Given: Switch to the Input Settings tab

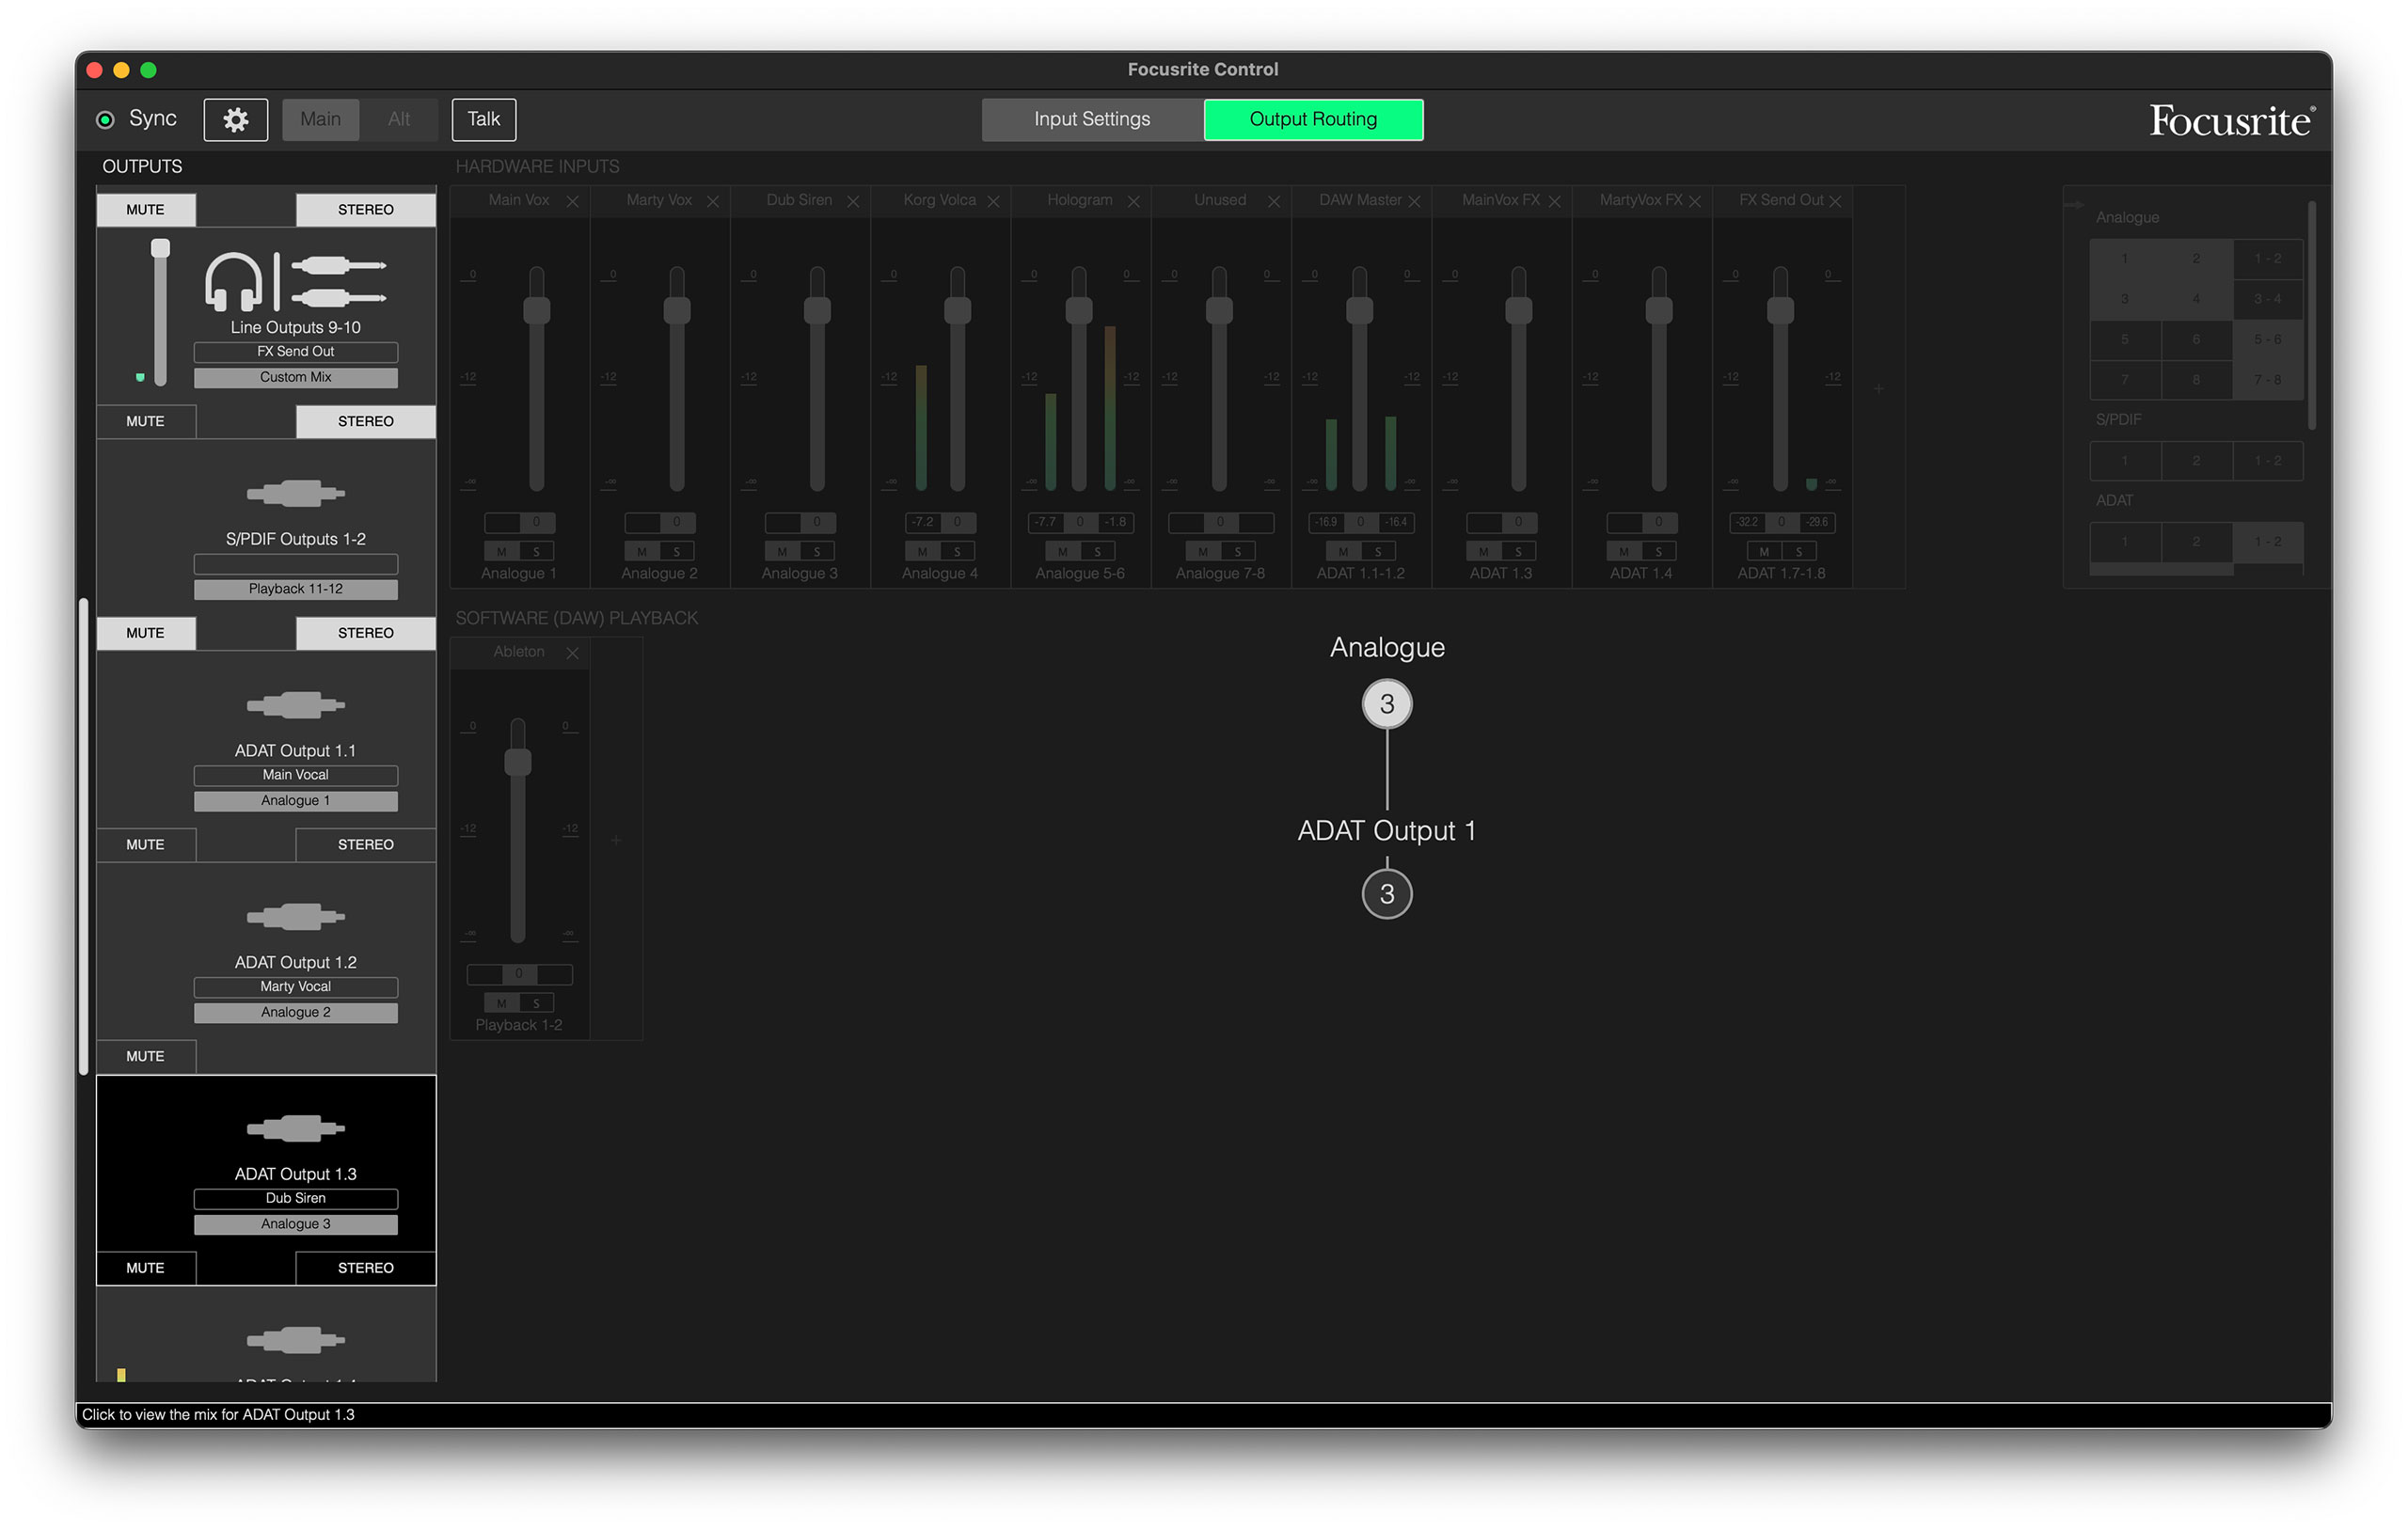Looking at the screenshot, I should [1092, 120].
